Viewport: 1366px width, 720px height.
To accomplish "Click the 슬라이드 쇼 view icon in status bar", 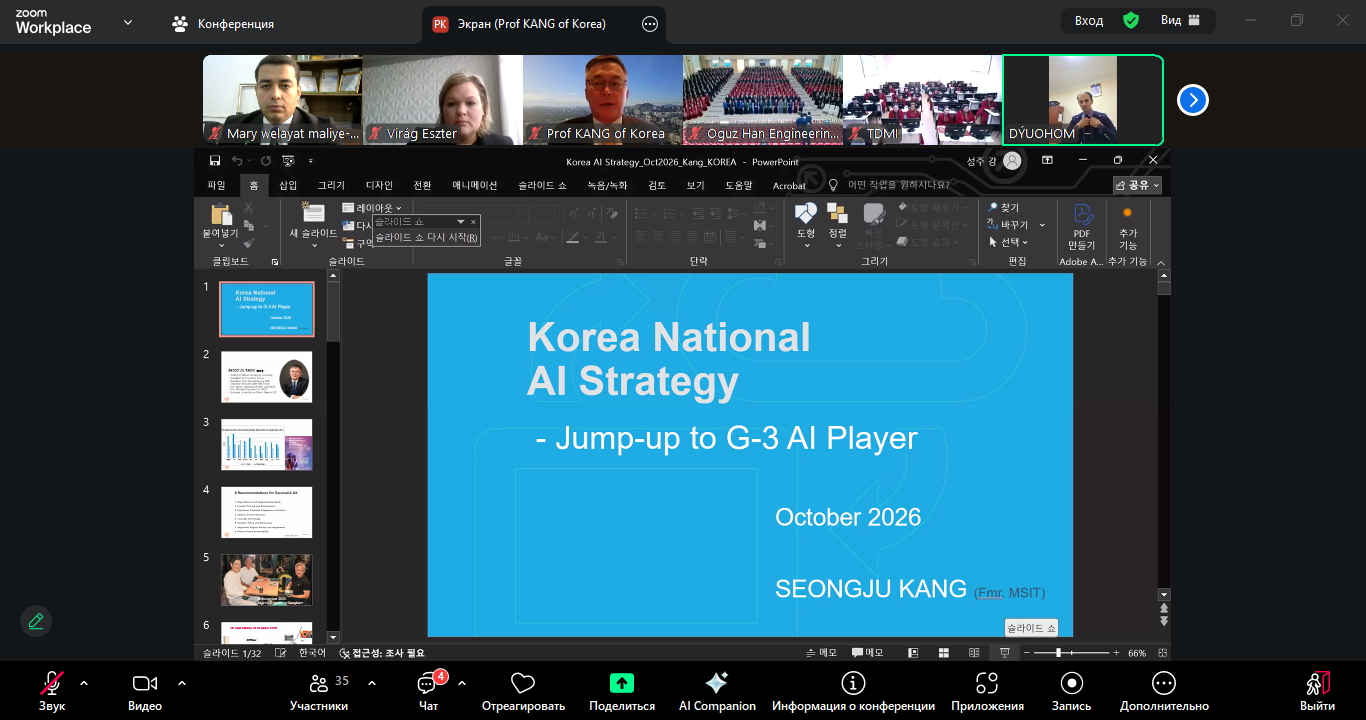I will (x=1005, y=653).
